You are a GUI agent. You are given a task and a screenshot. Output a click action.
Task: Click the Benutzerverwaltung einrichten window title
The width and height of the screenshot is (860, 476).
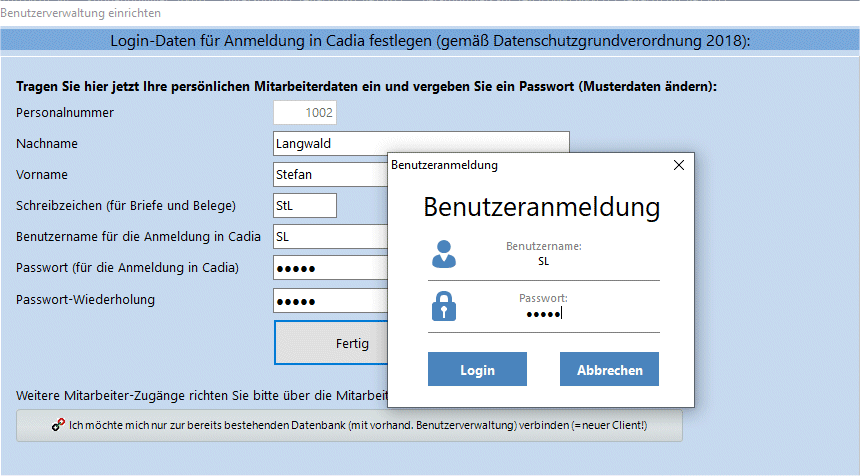pos(81,13)
